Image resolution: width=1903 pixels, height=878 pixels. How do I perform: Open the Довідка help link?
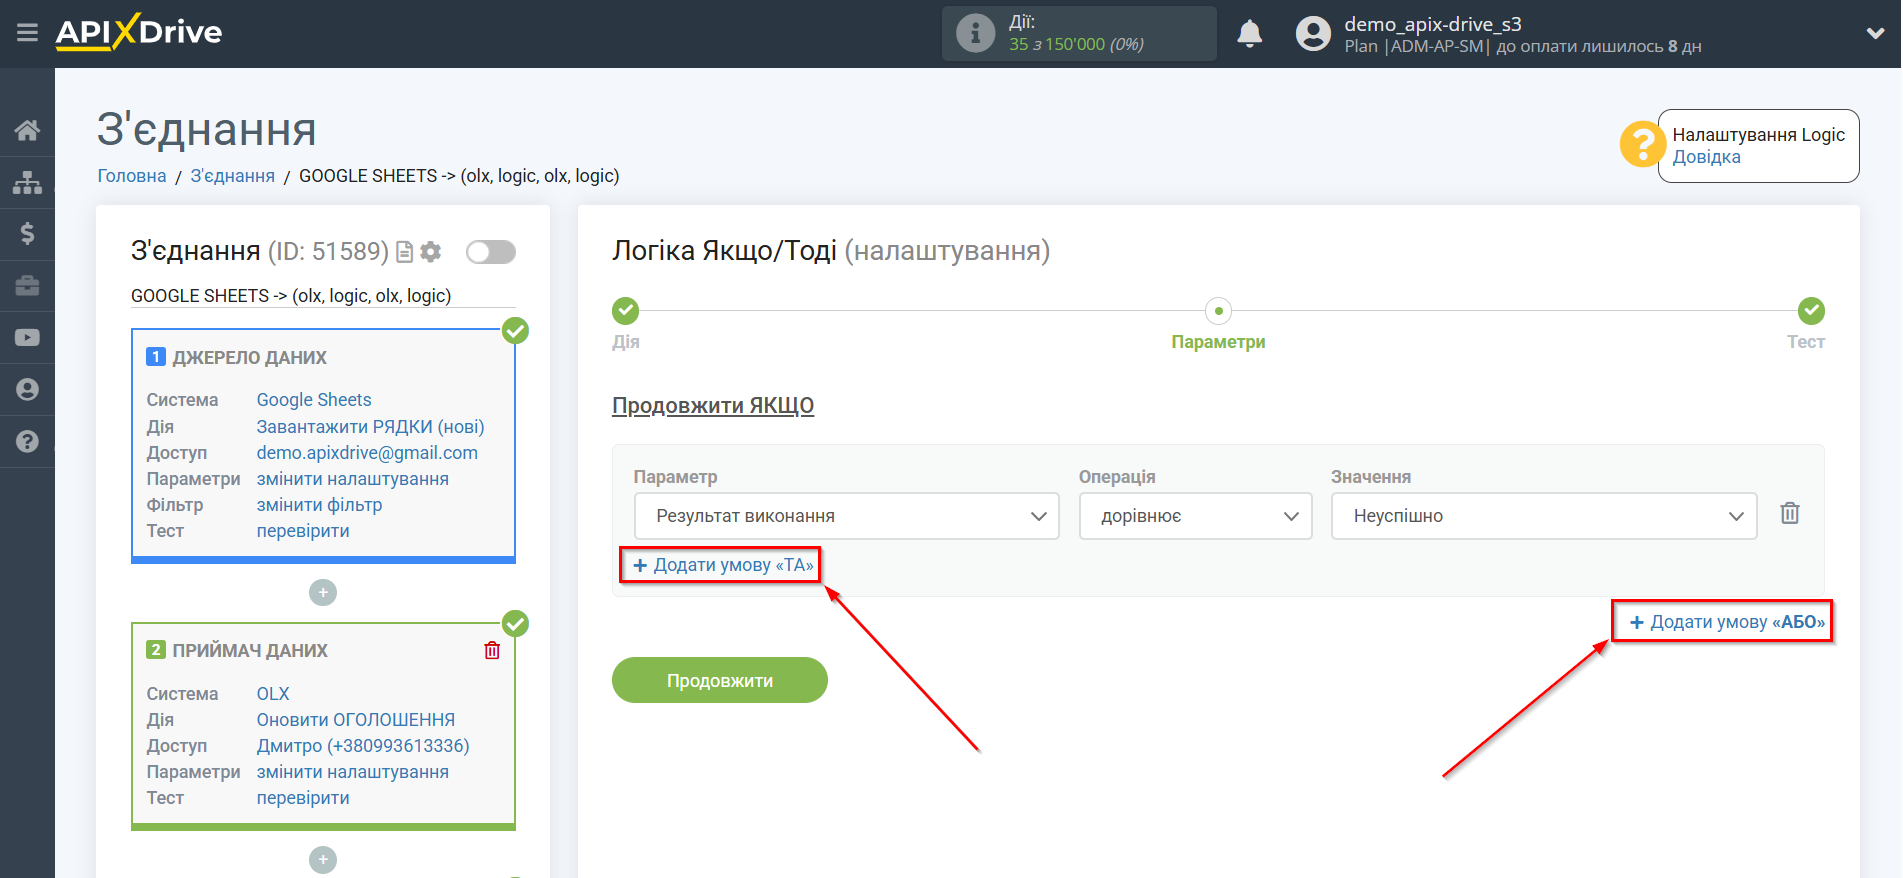[1707, 157]
